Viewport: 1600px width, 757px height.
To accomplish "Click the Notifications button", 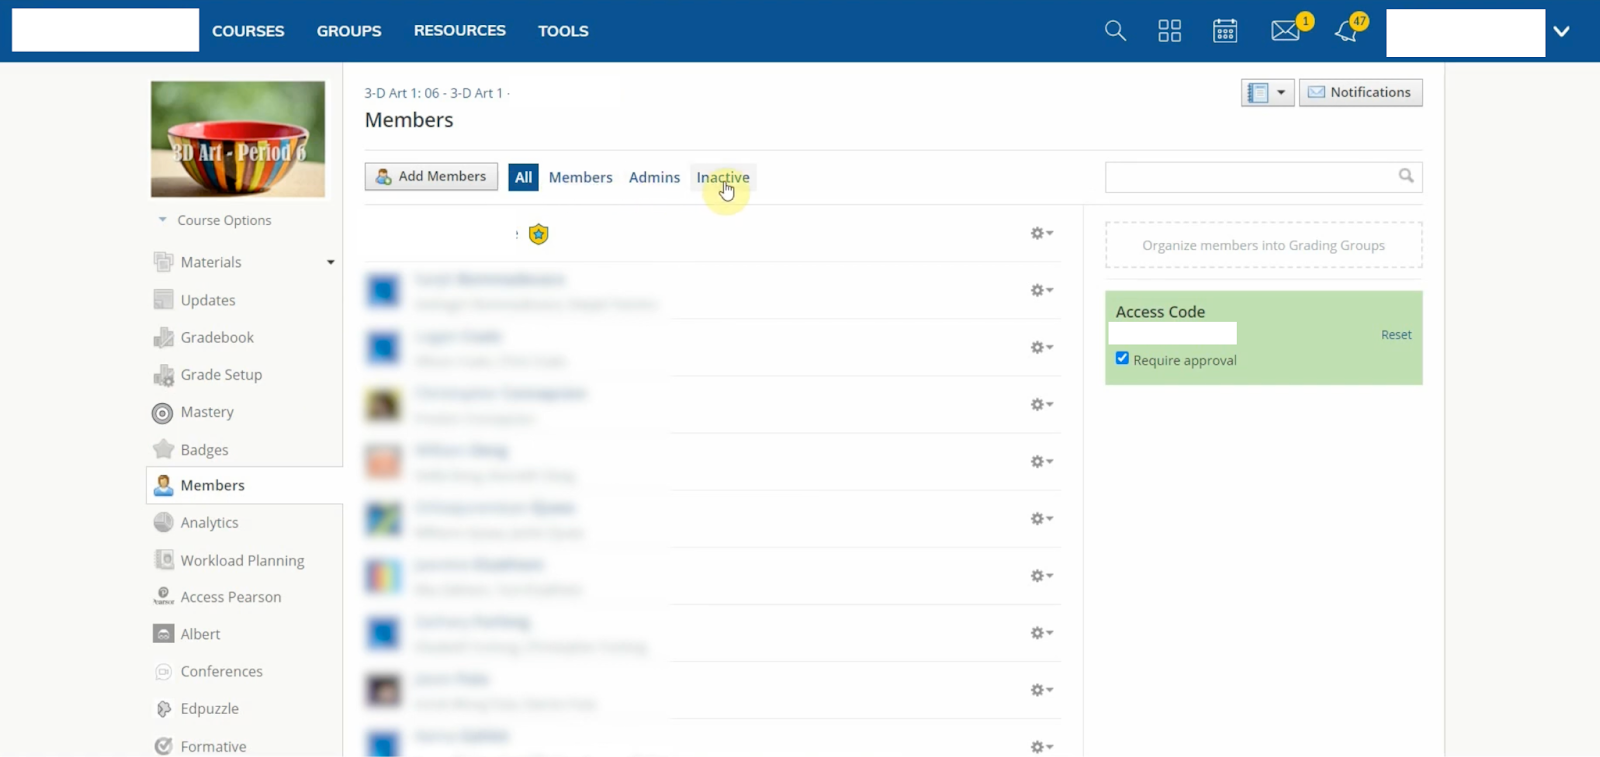I will [1360, 93].
